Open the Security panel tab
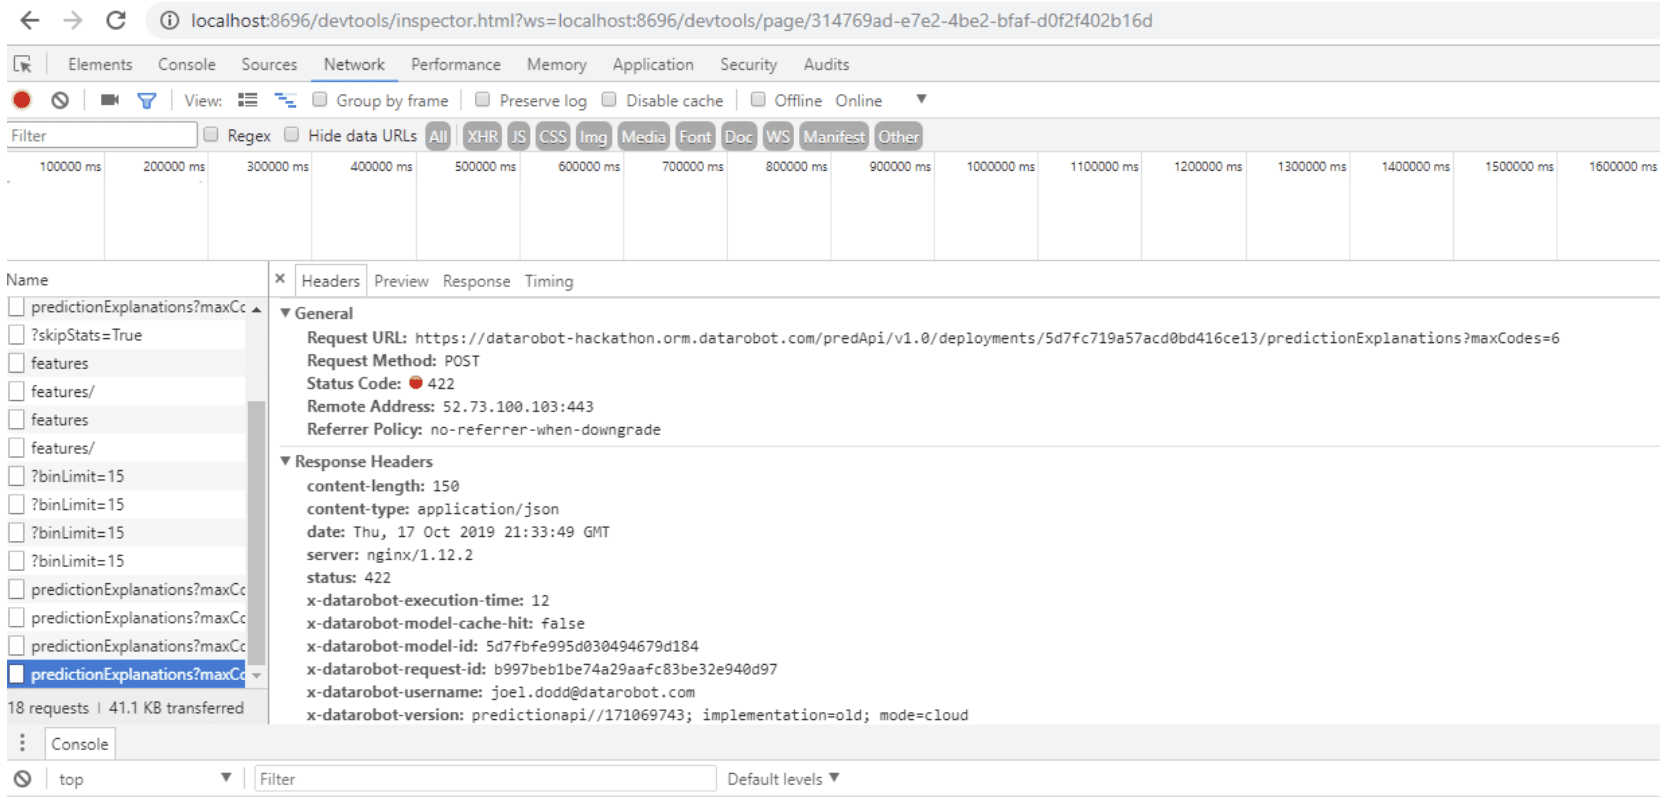This screenshot has width=1666, height=801. tap(748, 64)
